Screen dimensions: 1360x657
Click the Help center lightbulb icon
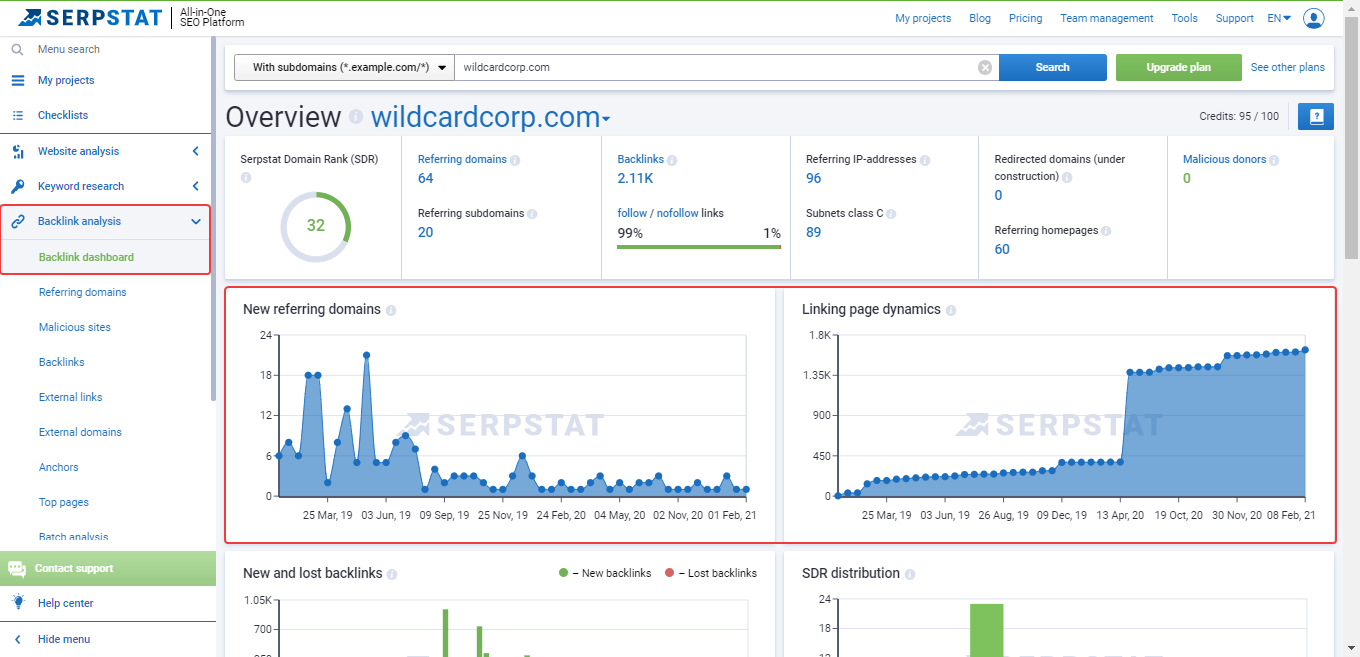(16, 603)
